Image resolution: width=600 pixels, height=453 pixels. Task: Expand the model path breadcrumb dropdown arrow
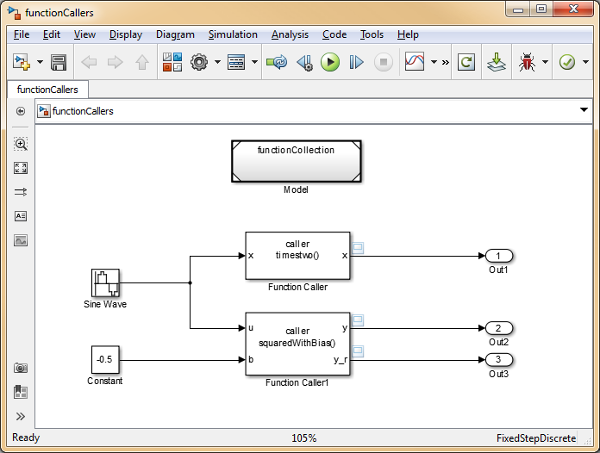click(x=585, y=110)
